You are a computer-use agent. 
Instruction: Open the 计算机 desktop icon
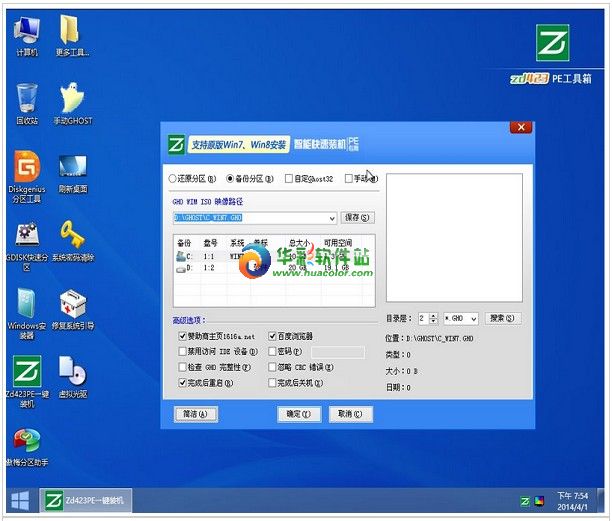pos(27,36)
